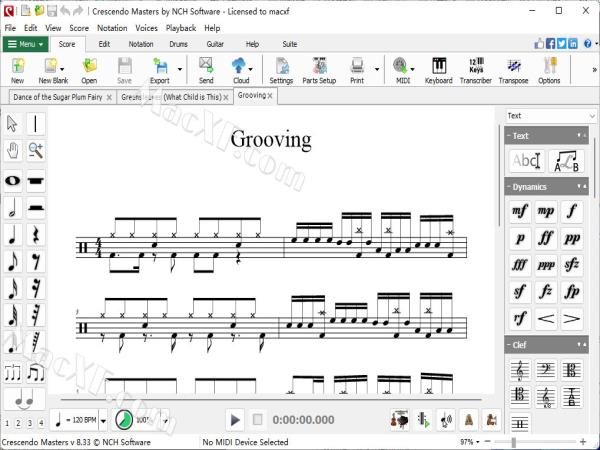Adjust the zoom slider handle
Viewport: 600px width, 450px height.
514,442
